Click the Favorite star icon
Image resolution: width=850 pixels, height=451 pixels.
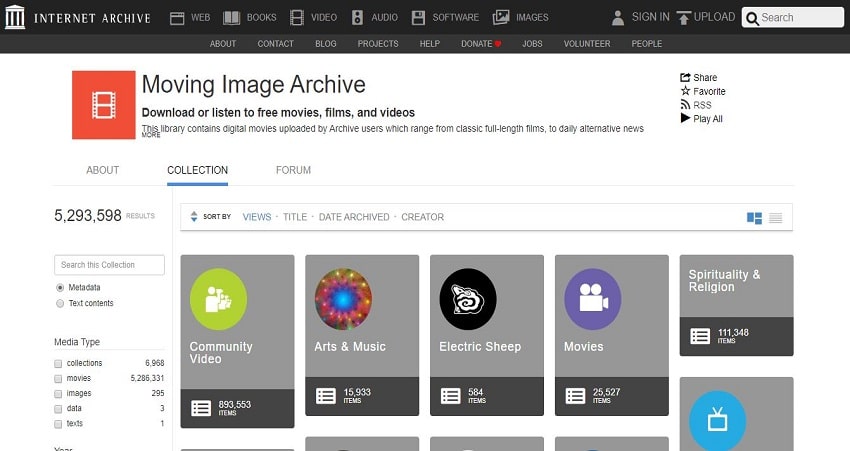click(685, 91)
